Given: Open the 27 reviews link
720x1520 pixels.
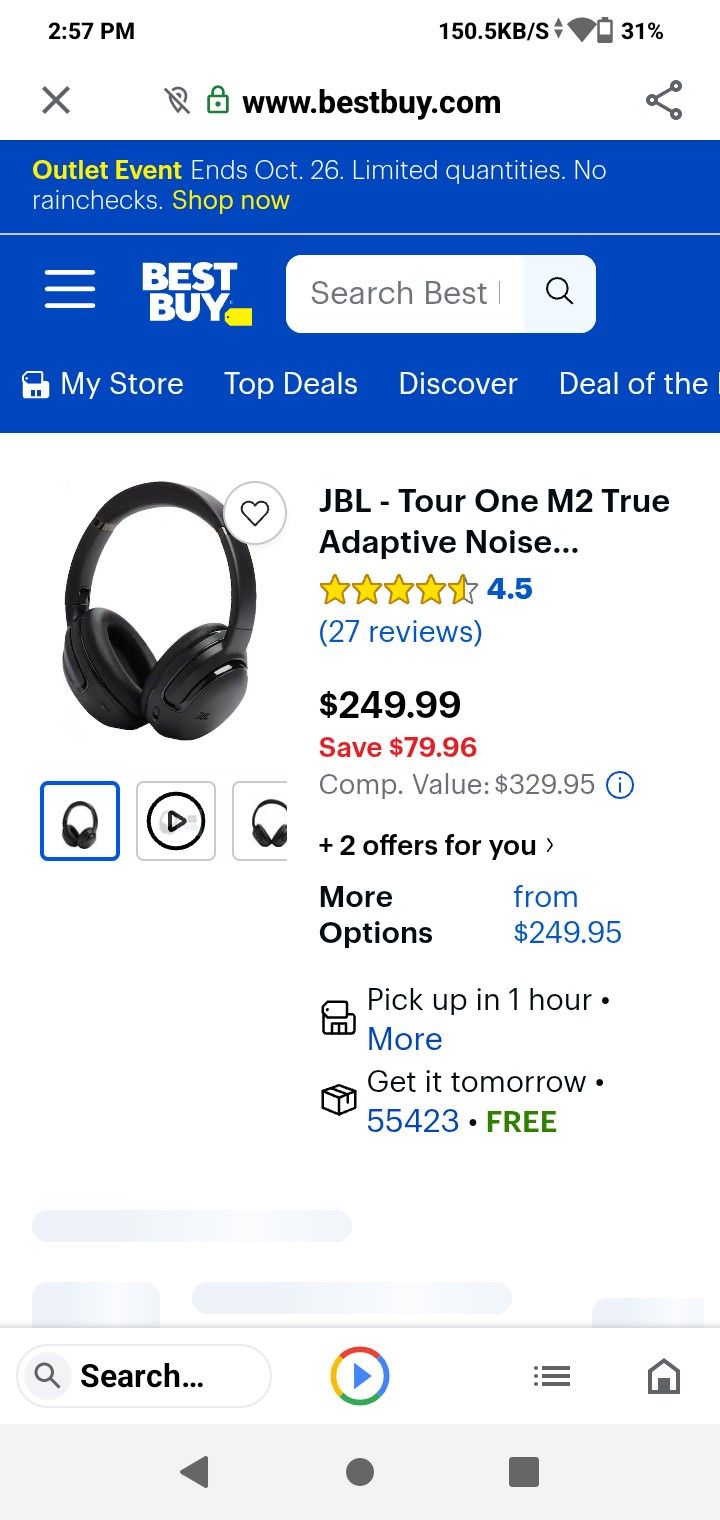Looking at the screenshot, I should (400, 632).
